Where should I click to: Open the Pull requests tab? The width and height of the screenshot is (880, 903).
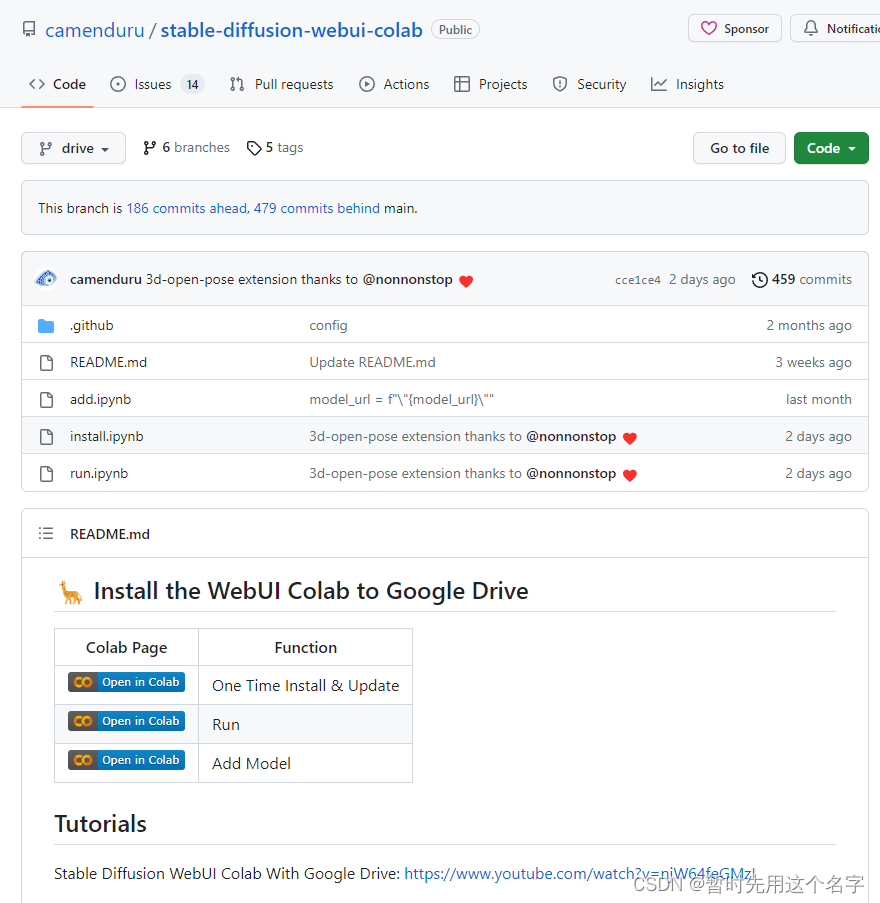(281, 85)
